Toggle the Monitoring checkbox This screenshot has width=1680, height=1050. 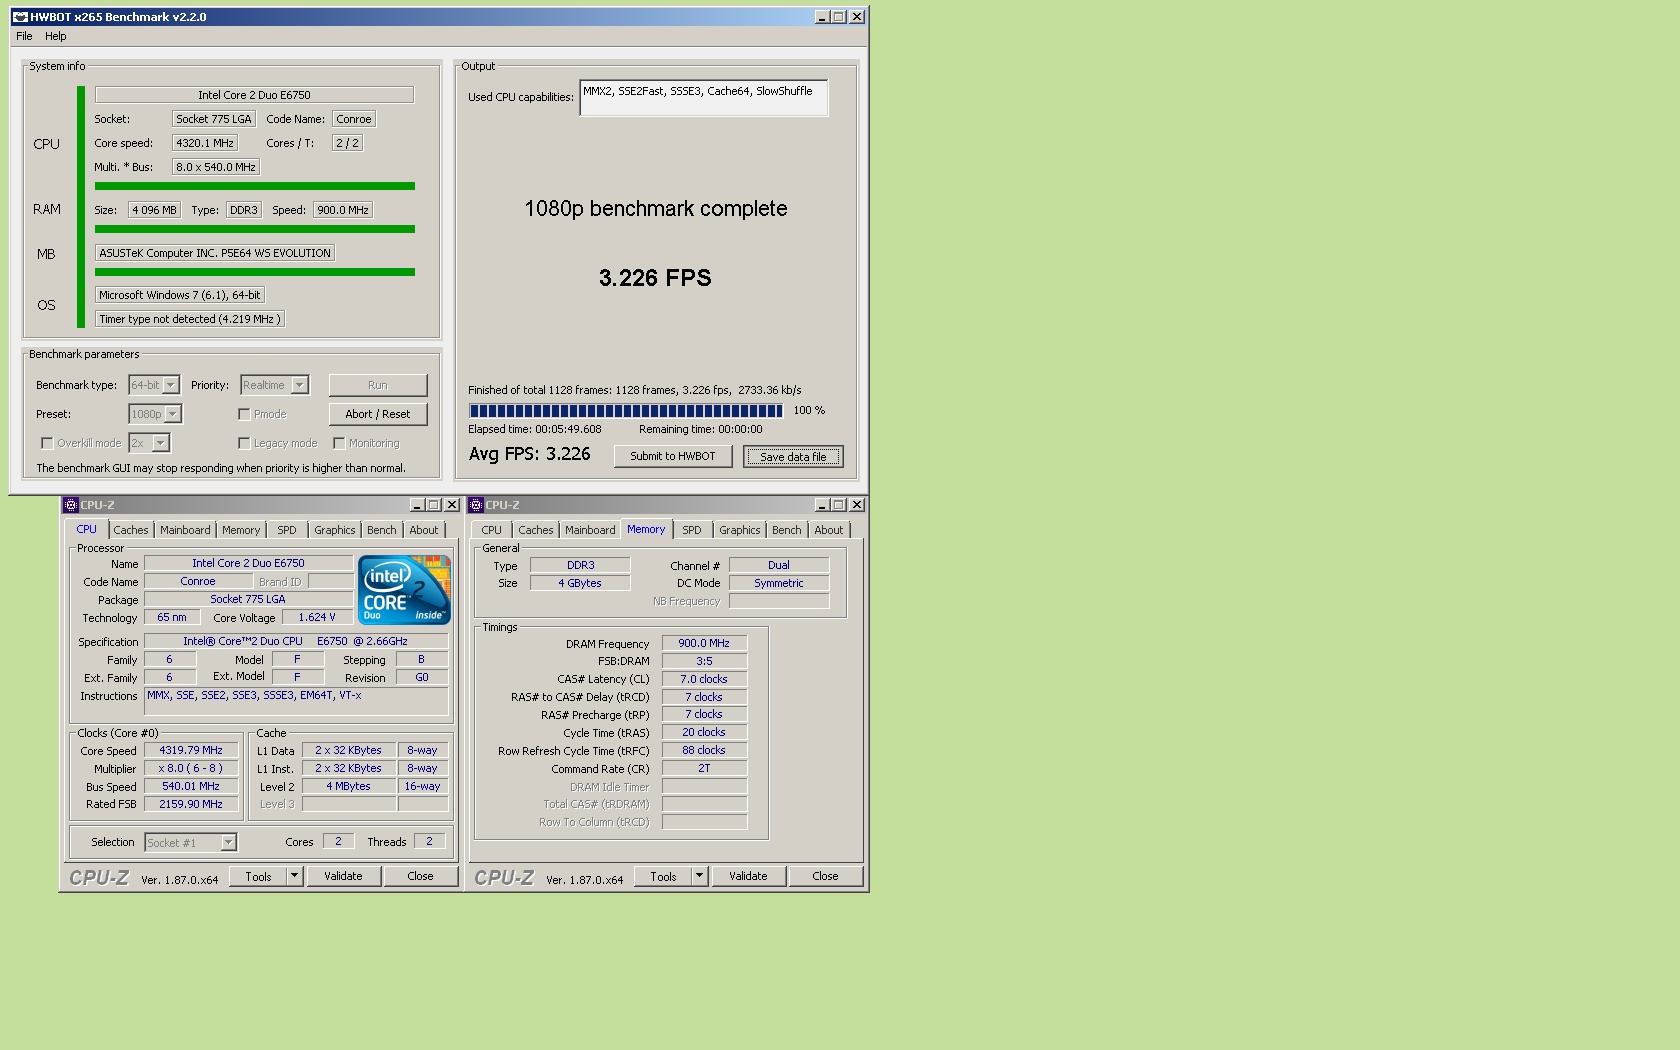coord(339,443)
